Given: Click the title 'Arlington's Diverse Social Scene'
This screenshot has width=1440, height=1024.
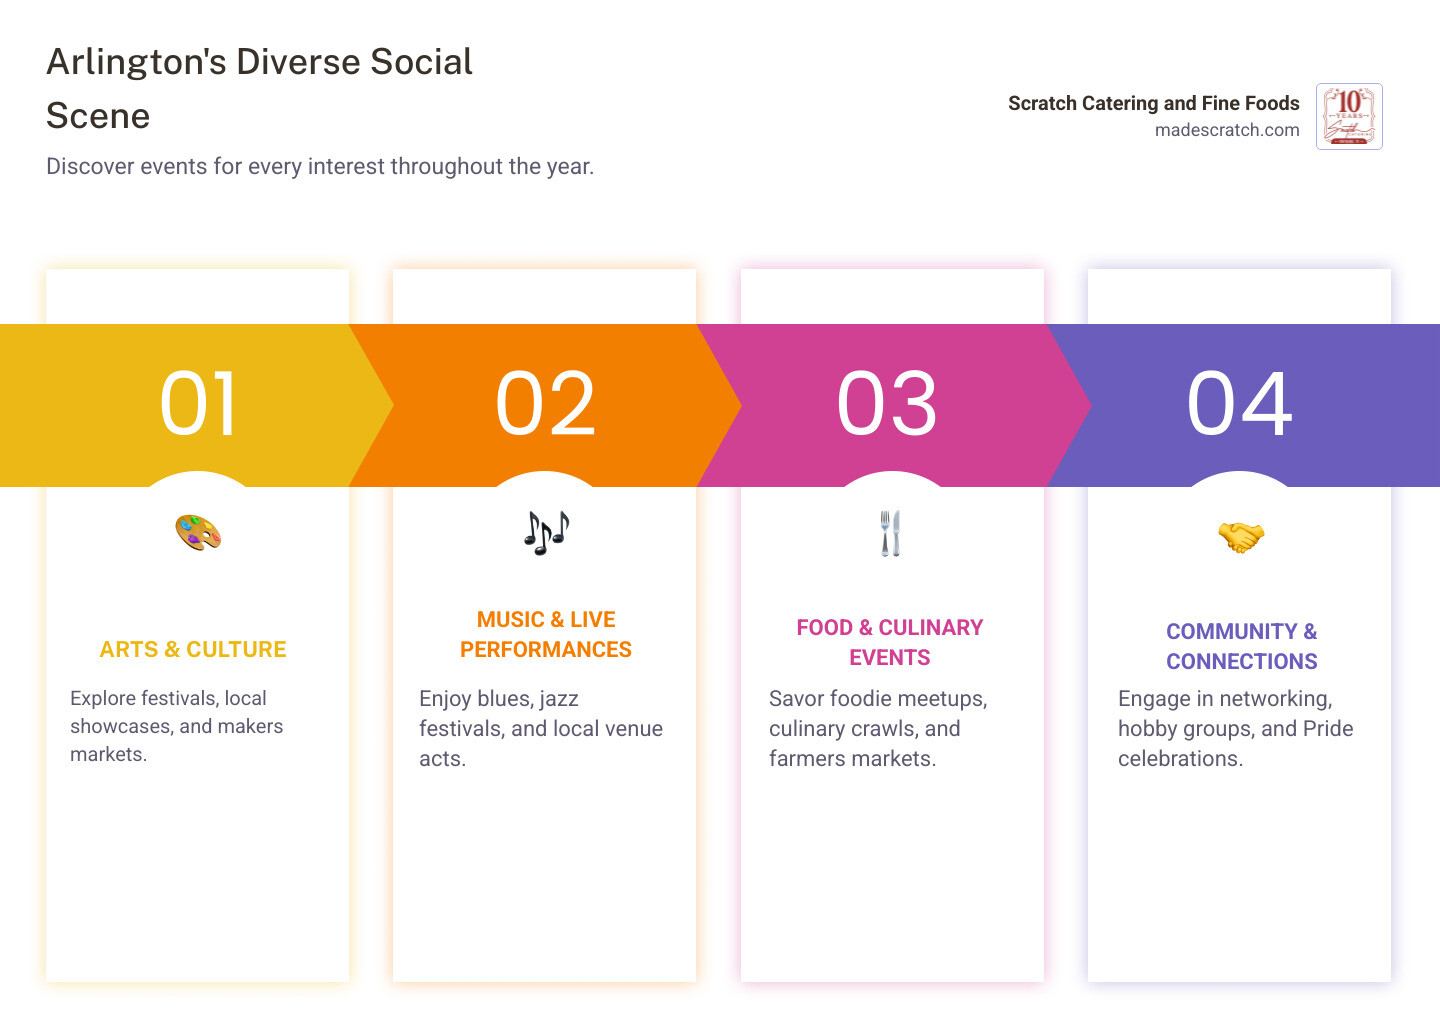Looking at the screenshot, I should click(x=260, y=88).
